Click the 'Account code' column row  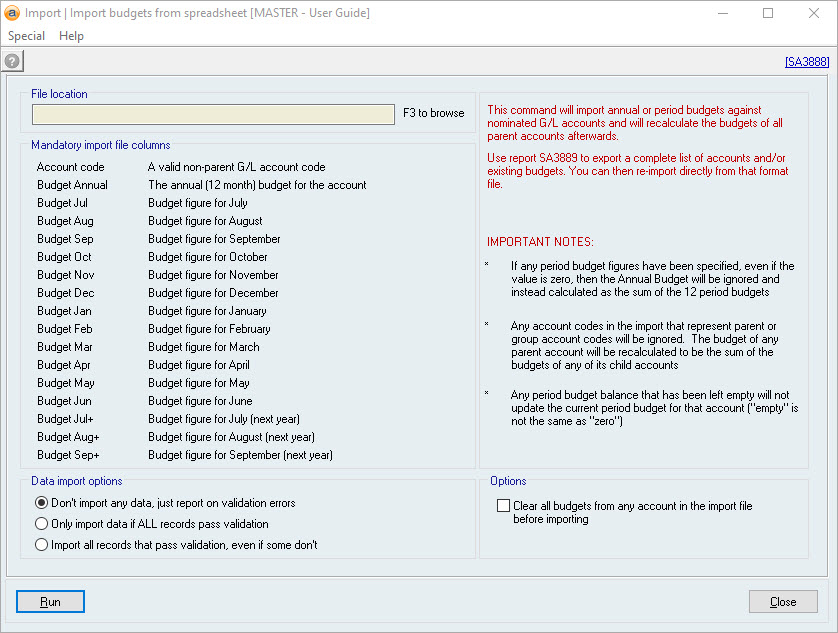[x=71, y=167]
